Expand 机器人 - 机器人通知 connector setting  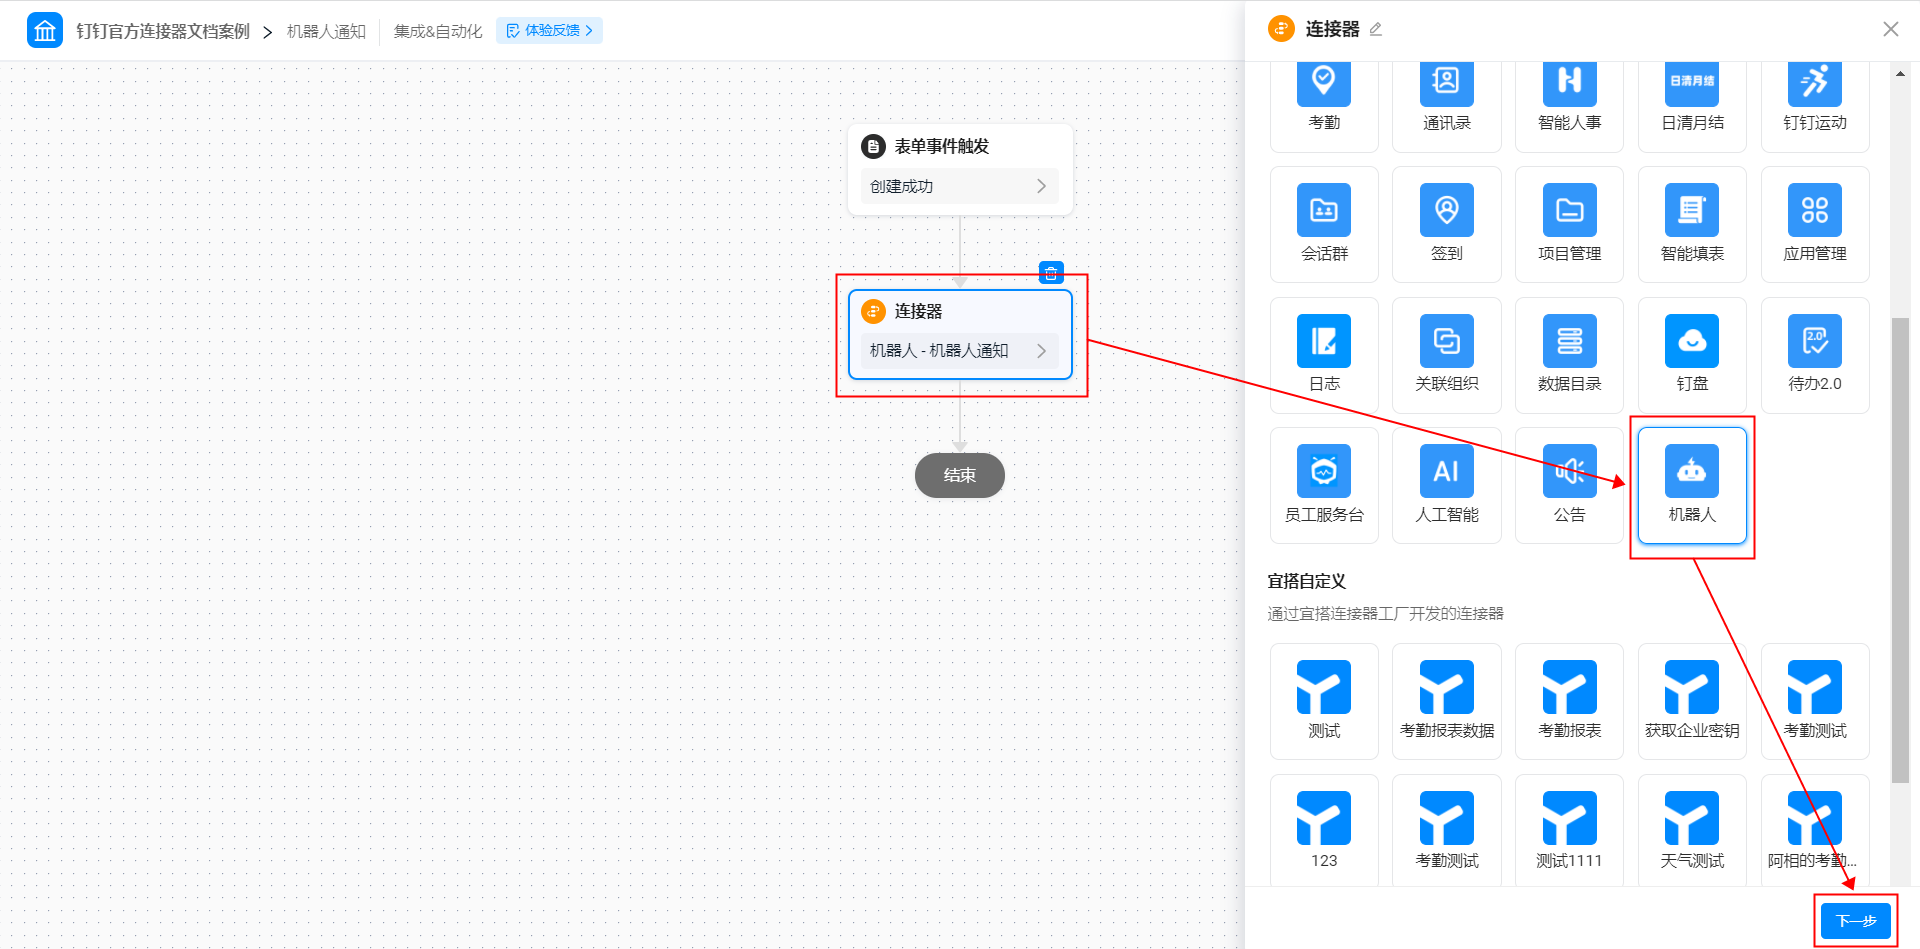959,351
